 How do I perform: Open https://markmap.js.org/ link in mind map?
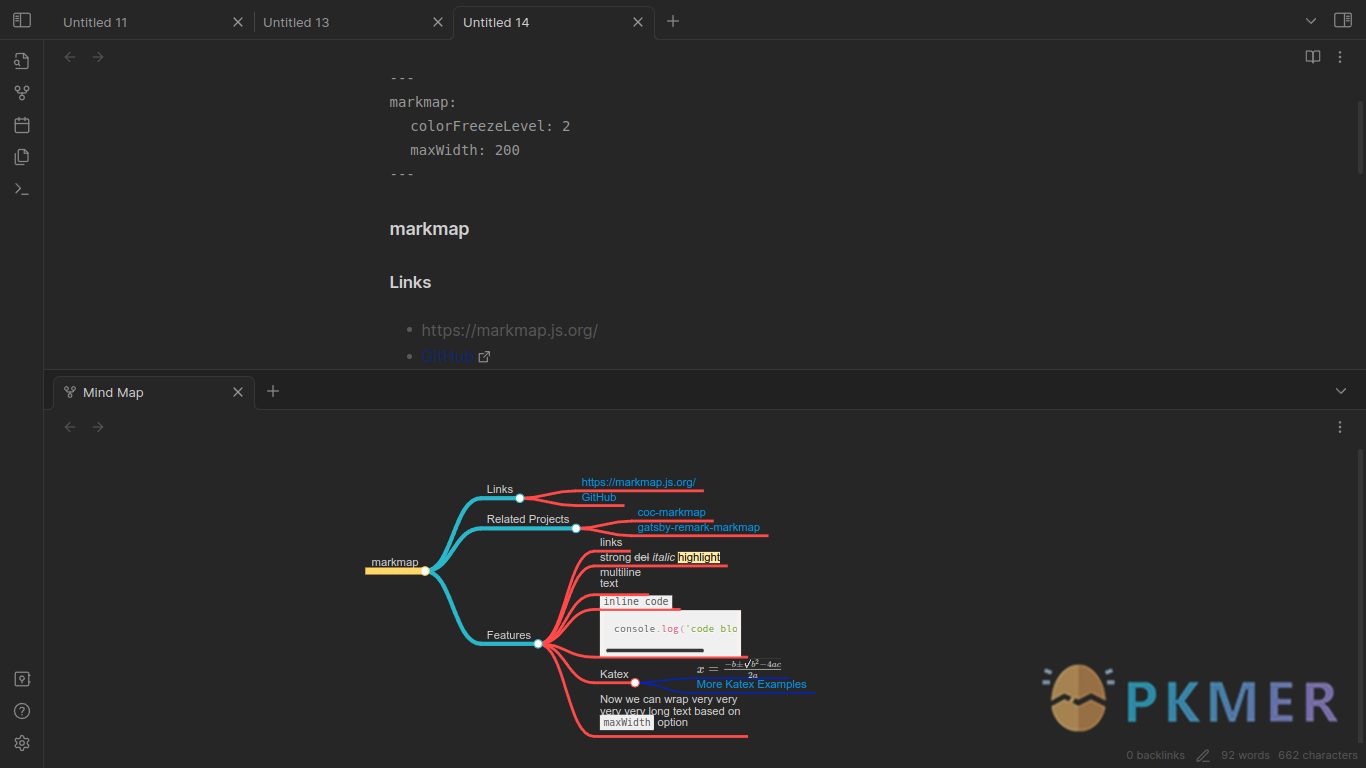(x=639, y=482)
